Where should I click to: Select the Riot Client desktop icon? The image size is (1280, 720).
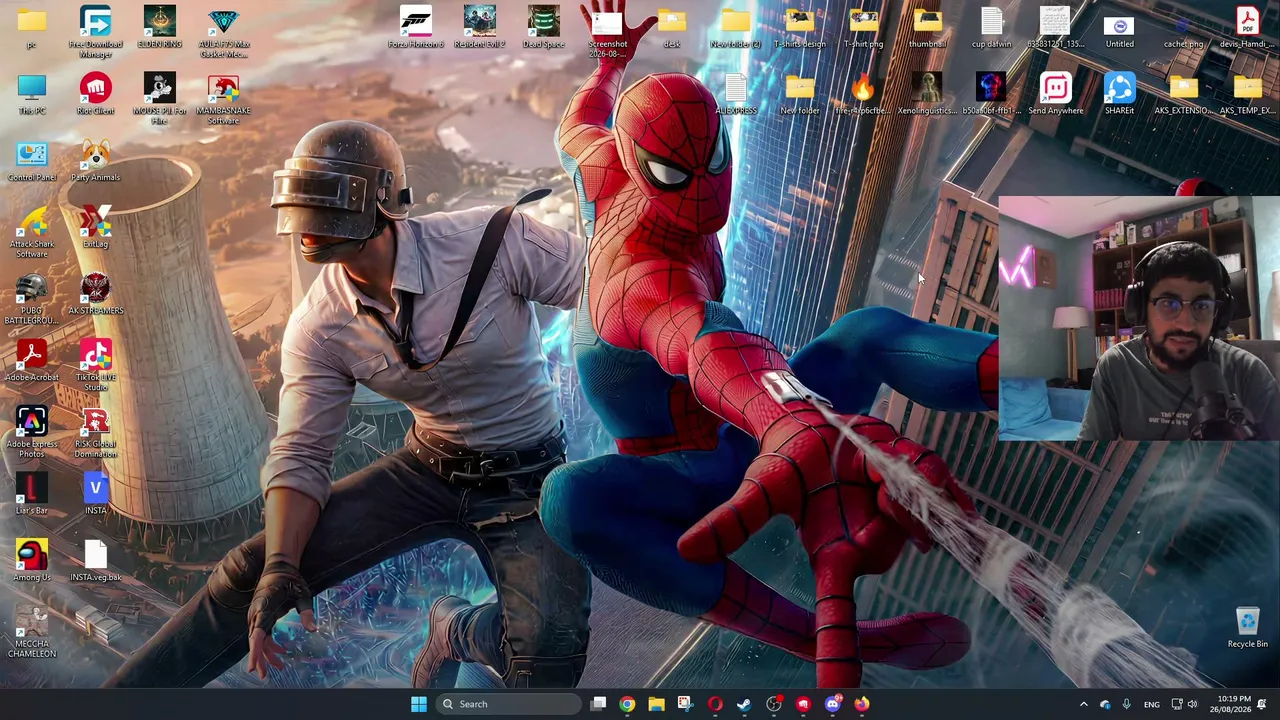tap(96, 94)
